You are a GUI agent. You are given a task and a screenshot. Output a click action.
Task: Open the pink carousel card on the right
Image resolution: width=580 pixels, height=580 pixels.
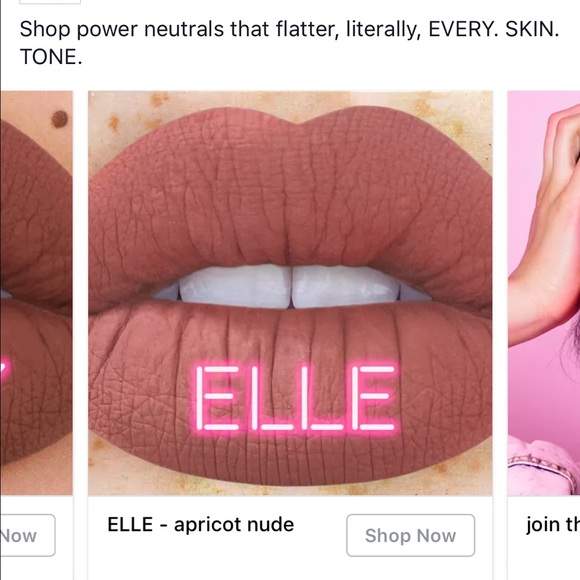click(x=544, y=292)
